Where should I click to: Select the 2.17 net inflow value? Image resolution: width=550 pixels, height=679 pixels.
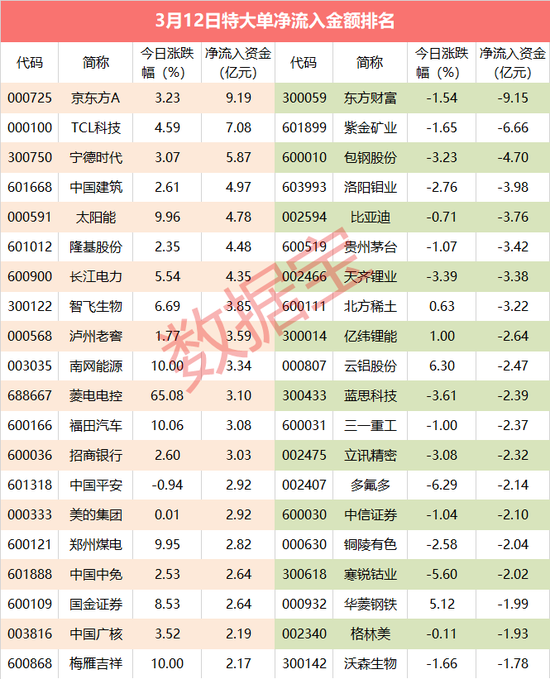pyautogui.click(x=238, y=663)
